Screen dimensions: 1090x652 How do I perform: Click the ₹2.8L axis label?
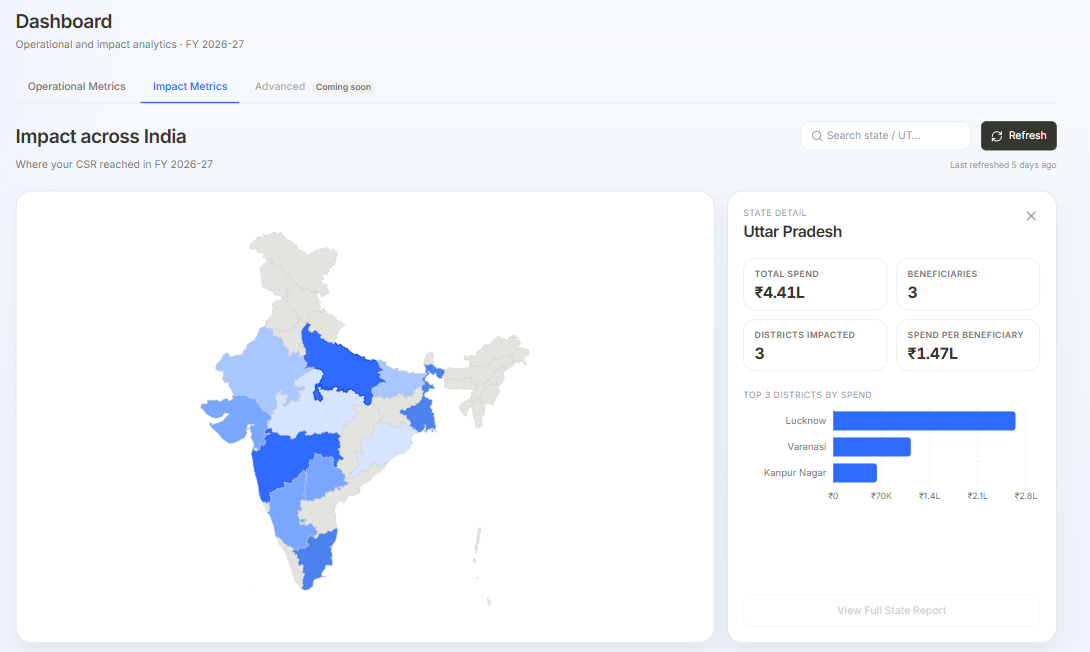point(1025,496)
